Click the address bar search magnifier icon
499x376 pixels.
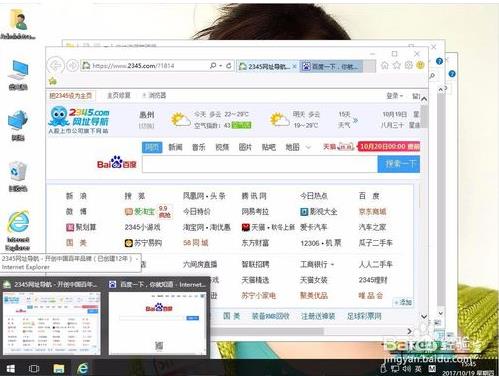213,66
